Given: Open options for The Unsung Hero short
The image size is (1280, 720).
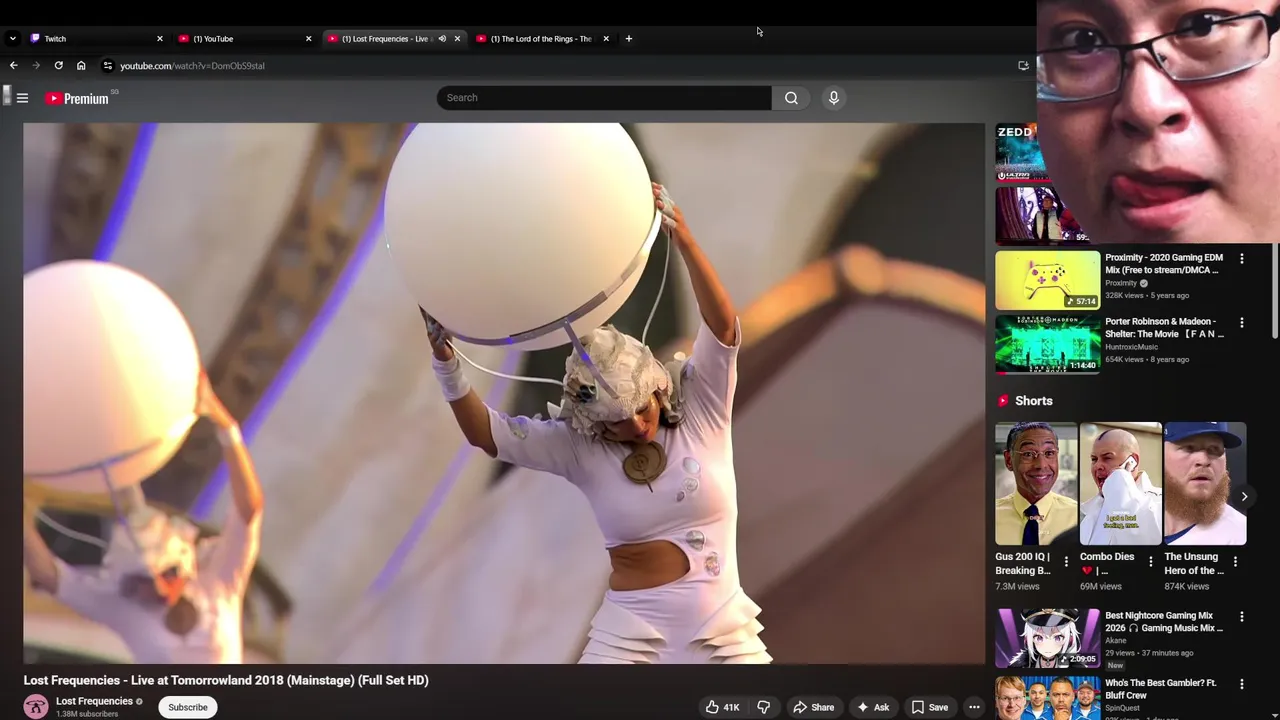Looking at the screenshot, I should [1235, 562].
